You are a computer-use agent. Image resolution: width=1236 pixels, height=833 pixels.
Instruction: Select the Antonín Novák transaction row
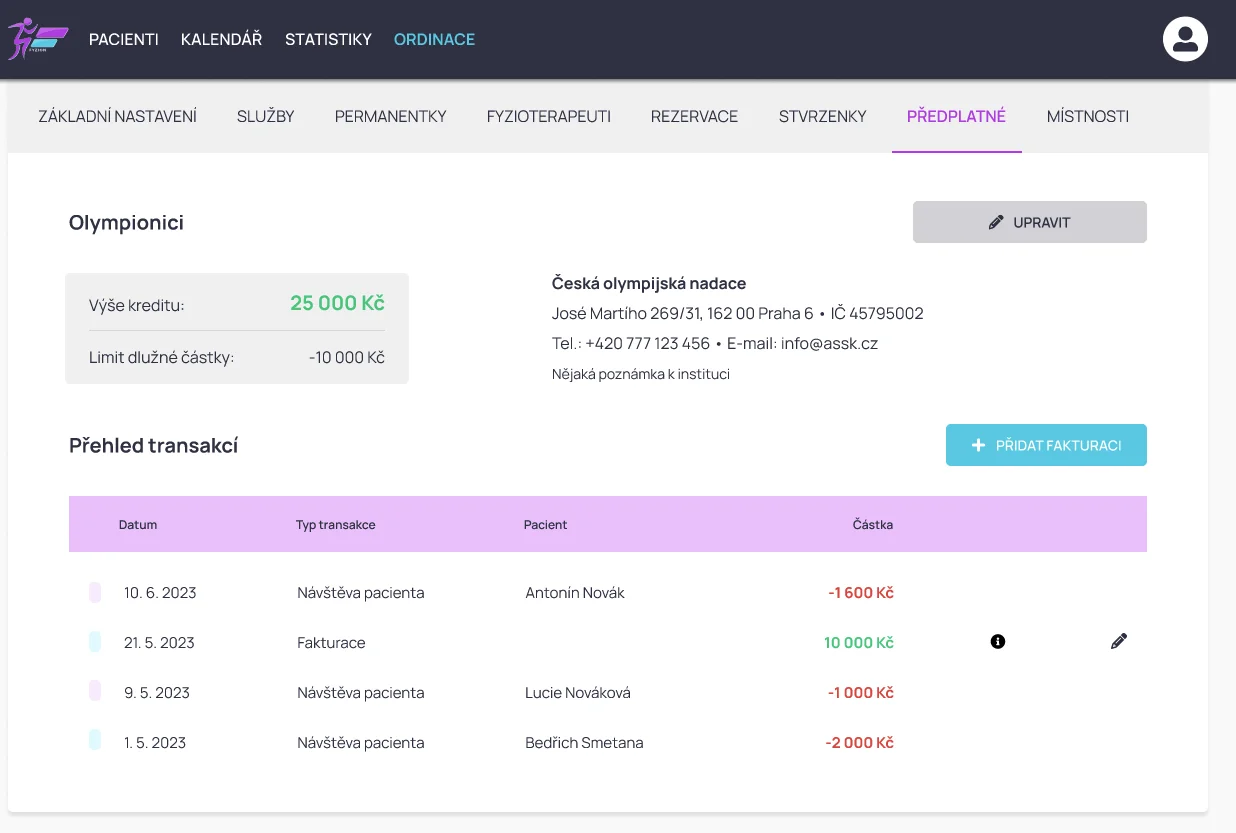point(574,593)
